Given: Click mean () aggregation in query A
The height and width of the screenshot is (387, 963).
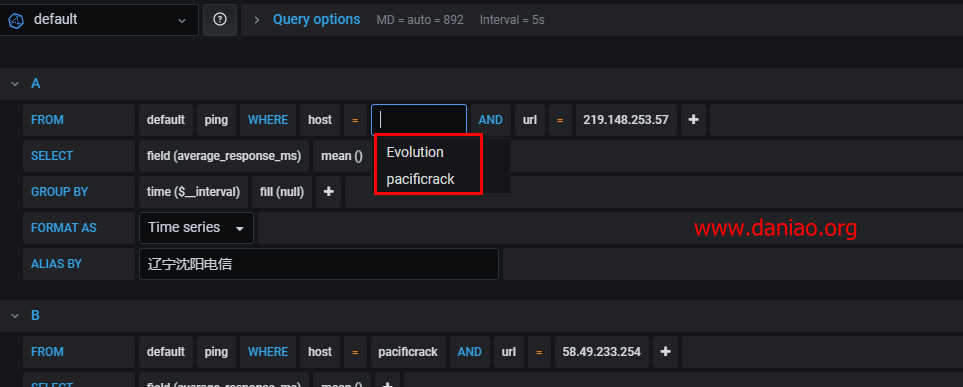Looking at the screenshot, I should (x=341, y=156).
